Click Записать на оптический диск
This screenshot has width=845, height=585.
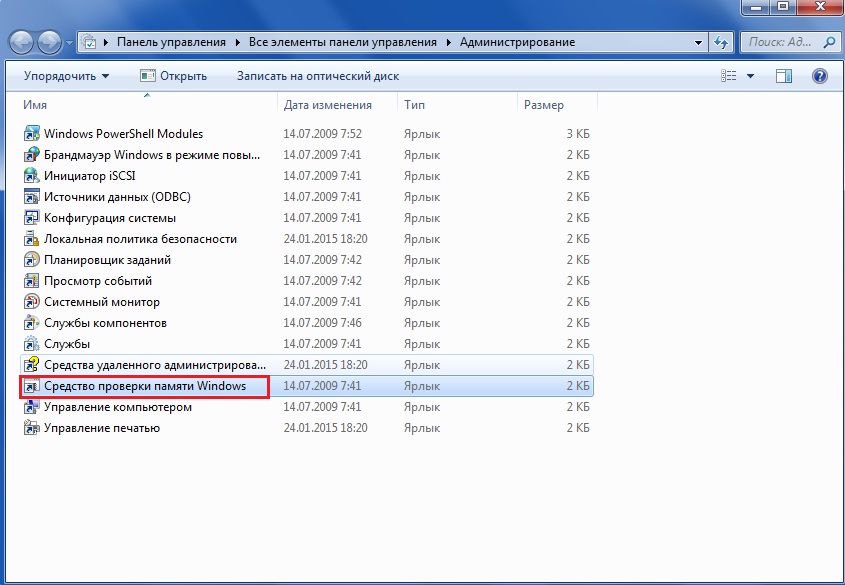(317, 76)
